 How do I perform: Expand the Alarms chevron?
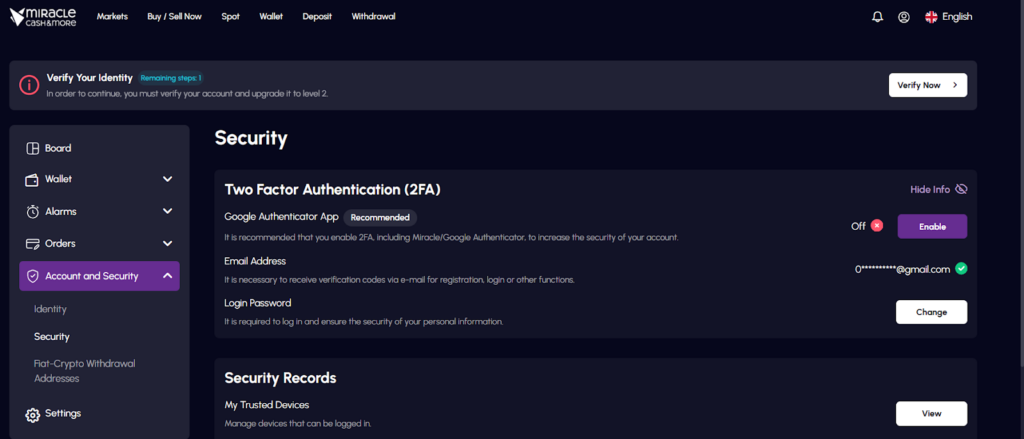[168, 211]
